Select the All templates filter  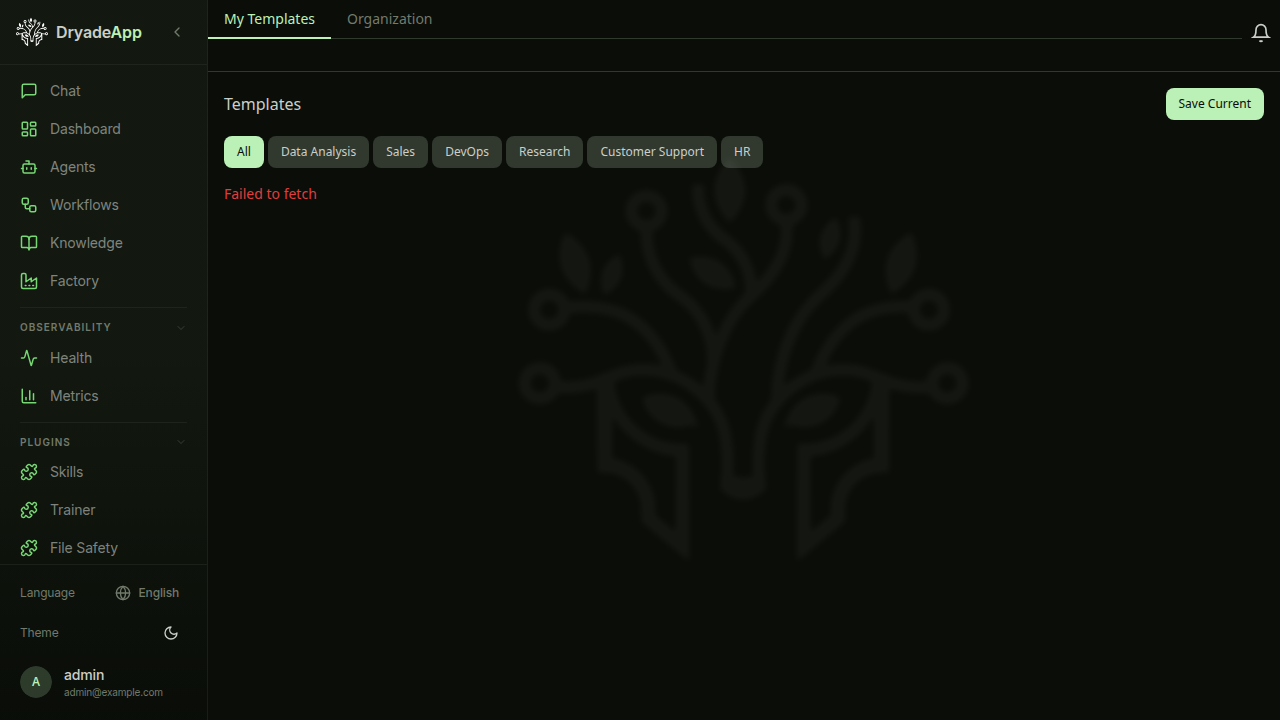point(244,151)
